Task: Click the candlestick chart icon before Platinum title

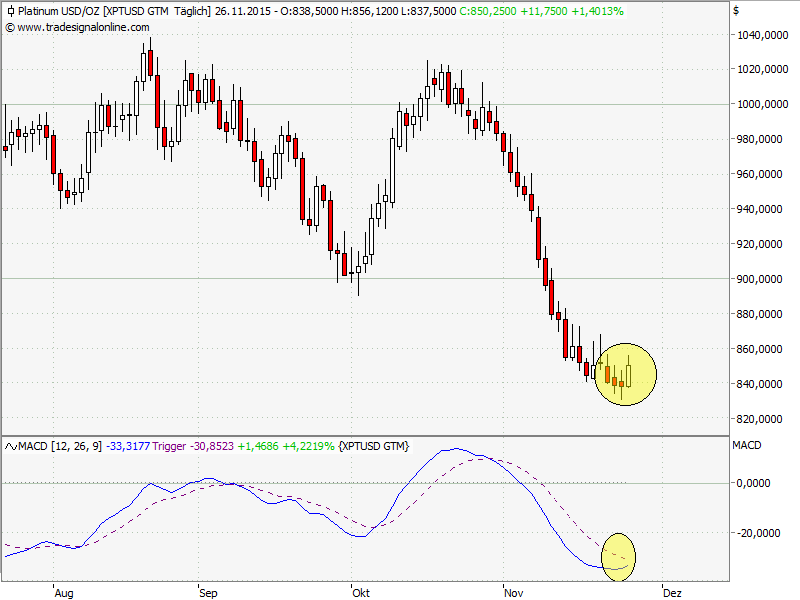Action: coord(10,11)
